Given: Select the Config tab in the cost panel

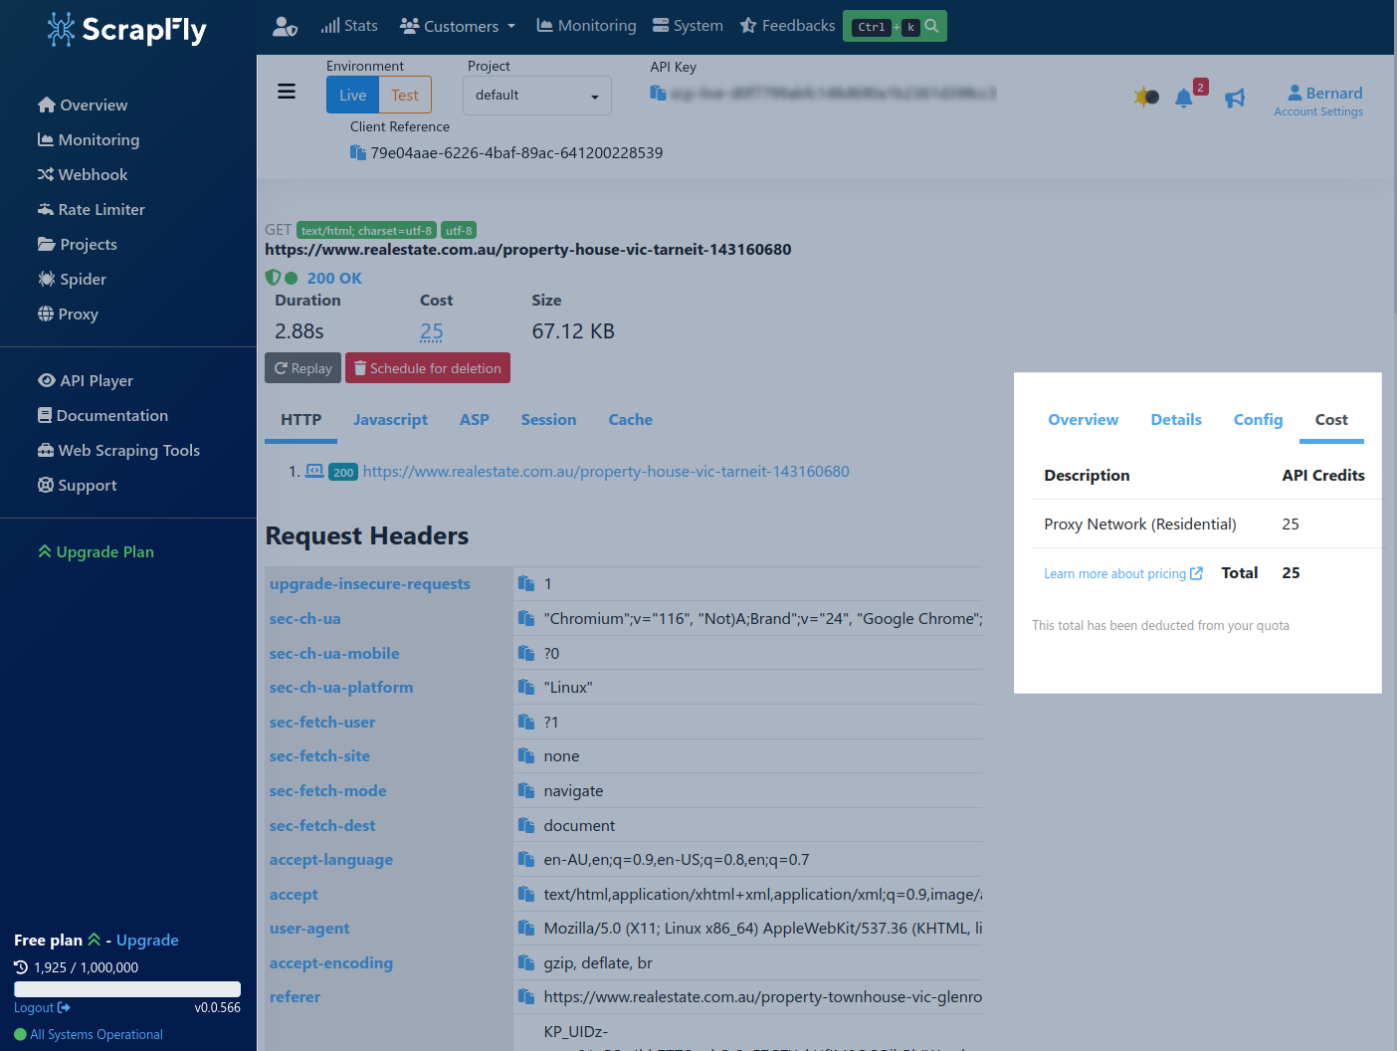Looking at the screenshot, I should pyautogui.click(x=1258, y=419).
